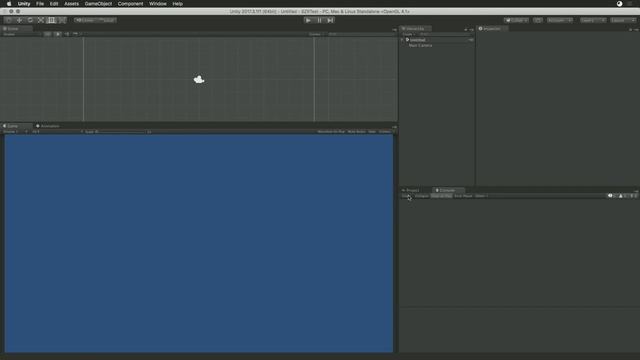Switch to the Animator tab
The width and height of the screenshot is (640, 360).
[x=49, y=126]
